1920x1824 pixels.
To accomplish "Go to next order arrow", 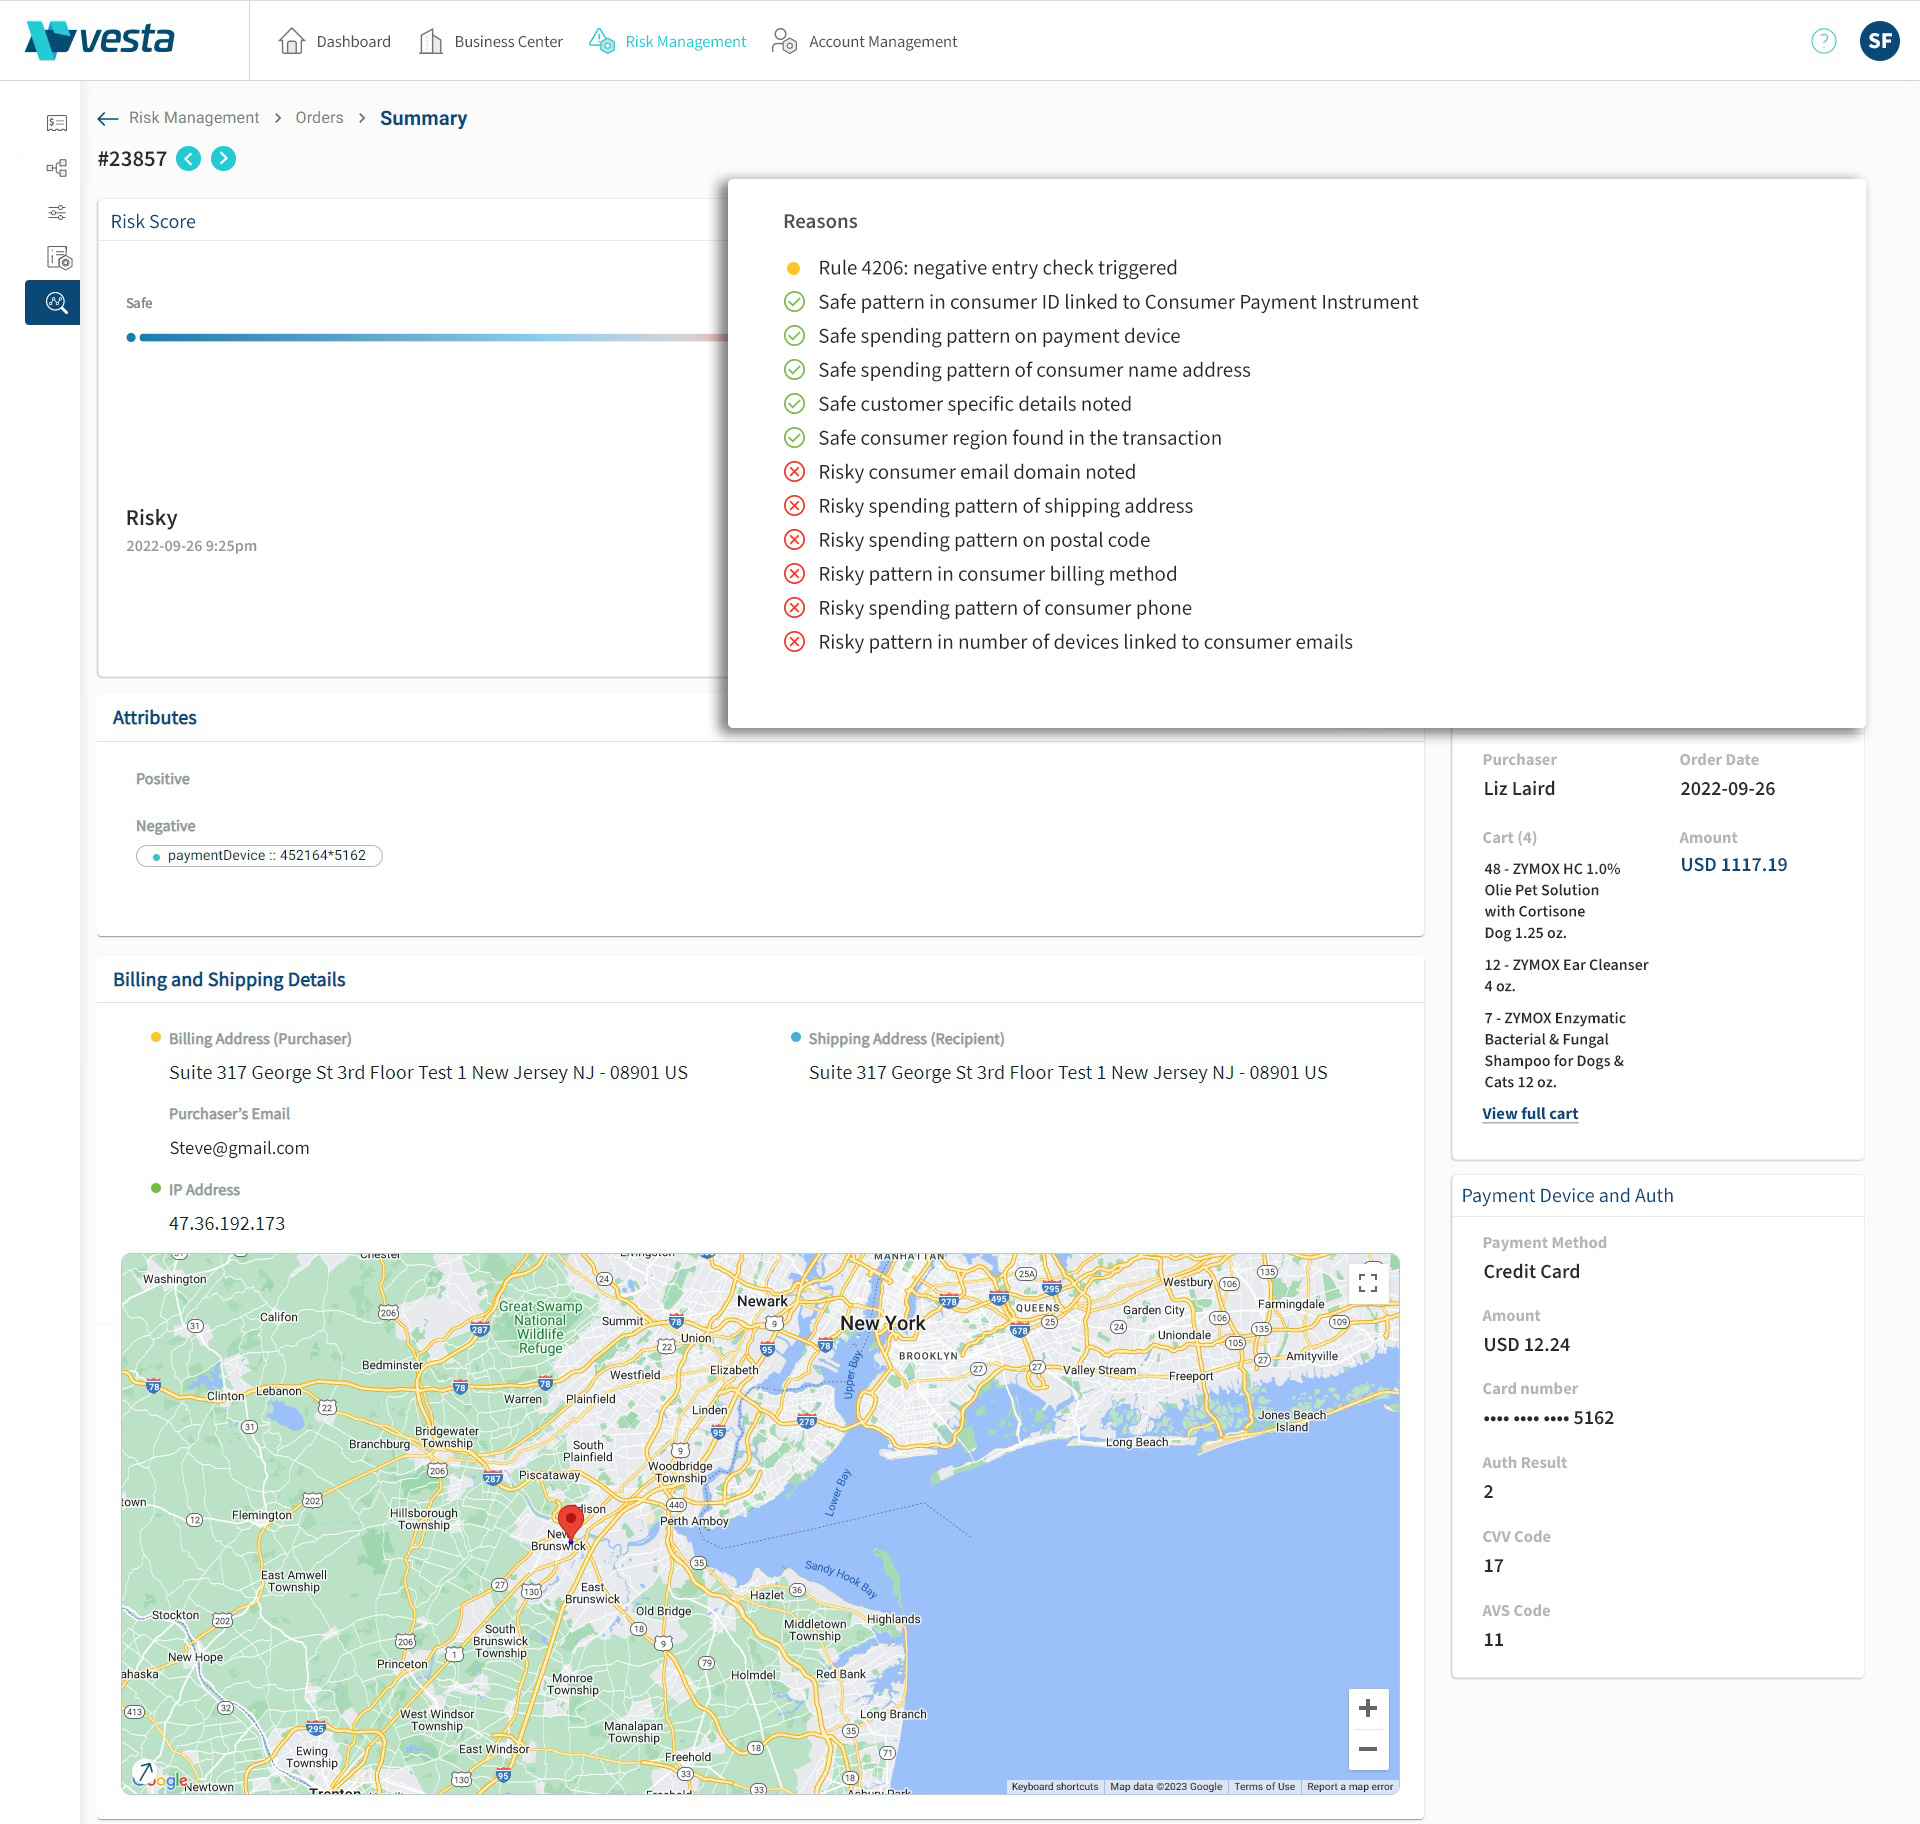I will 224,159.
